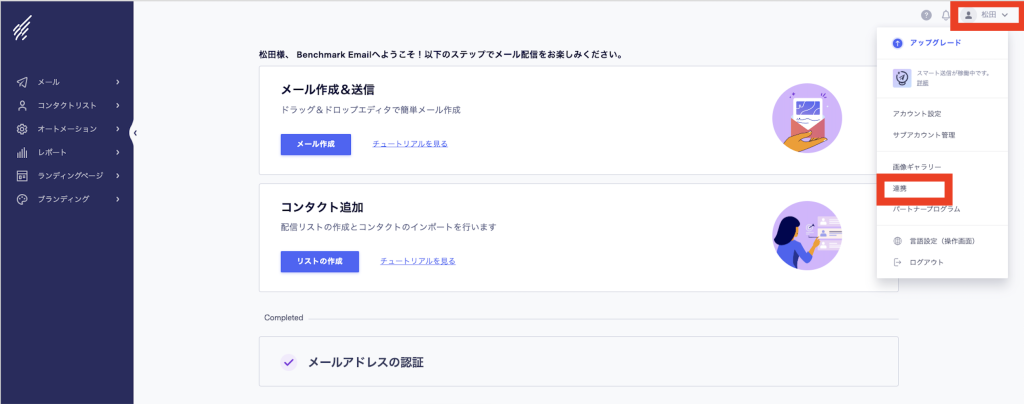Click the メール作成 button
The width and height of the screenshot is (1024, 404).
click(315, 144)
